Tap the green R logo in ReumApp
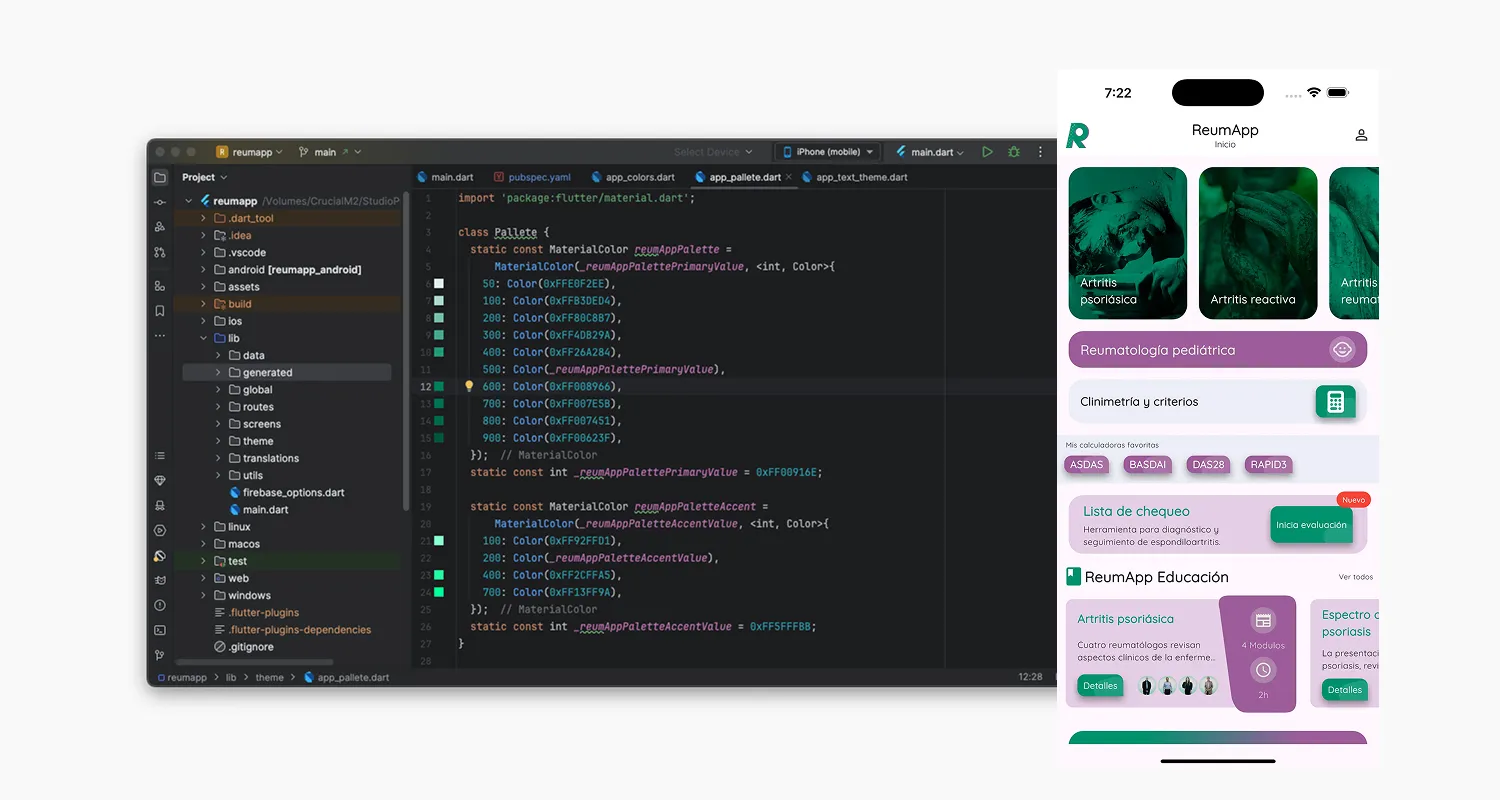1500x800 pixels. 1077,136
